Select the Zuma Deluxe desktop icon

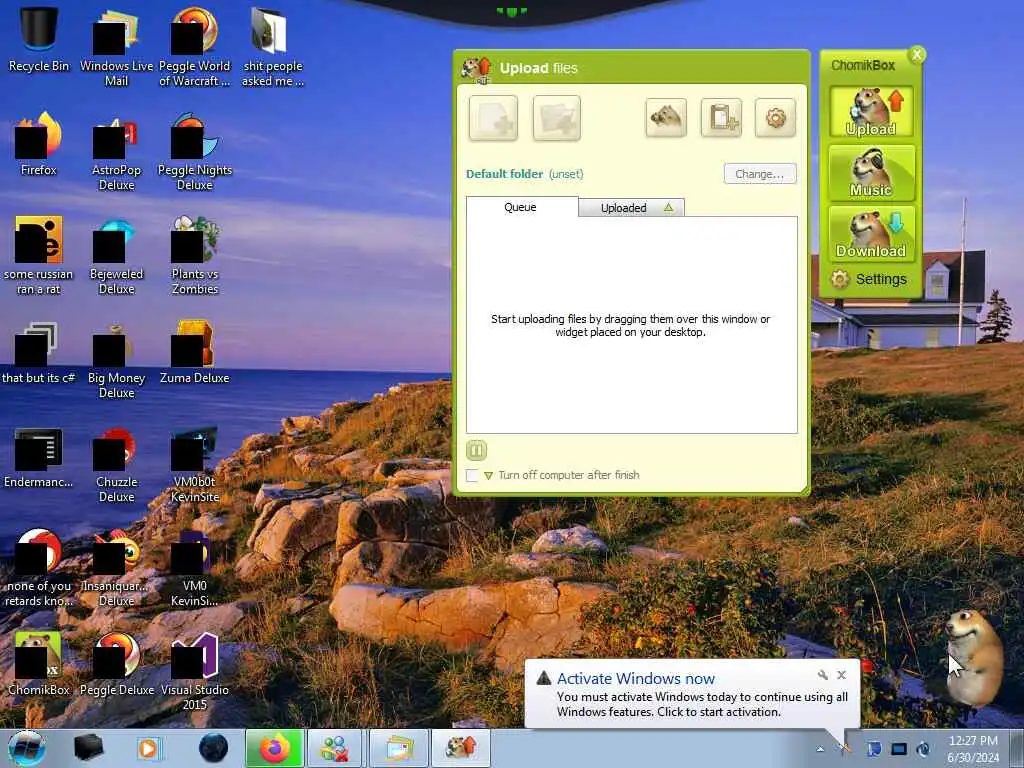[195, 352]
